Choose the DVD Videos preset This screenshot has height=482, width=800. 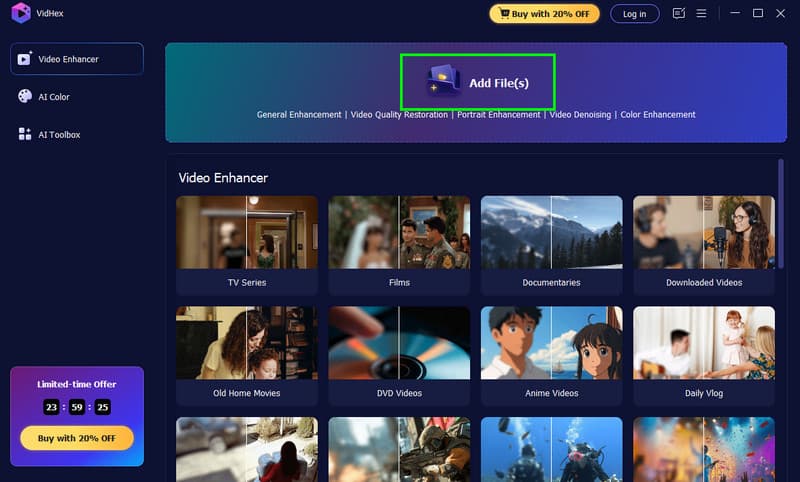click(399, 343)
